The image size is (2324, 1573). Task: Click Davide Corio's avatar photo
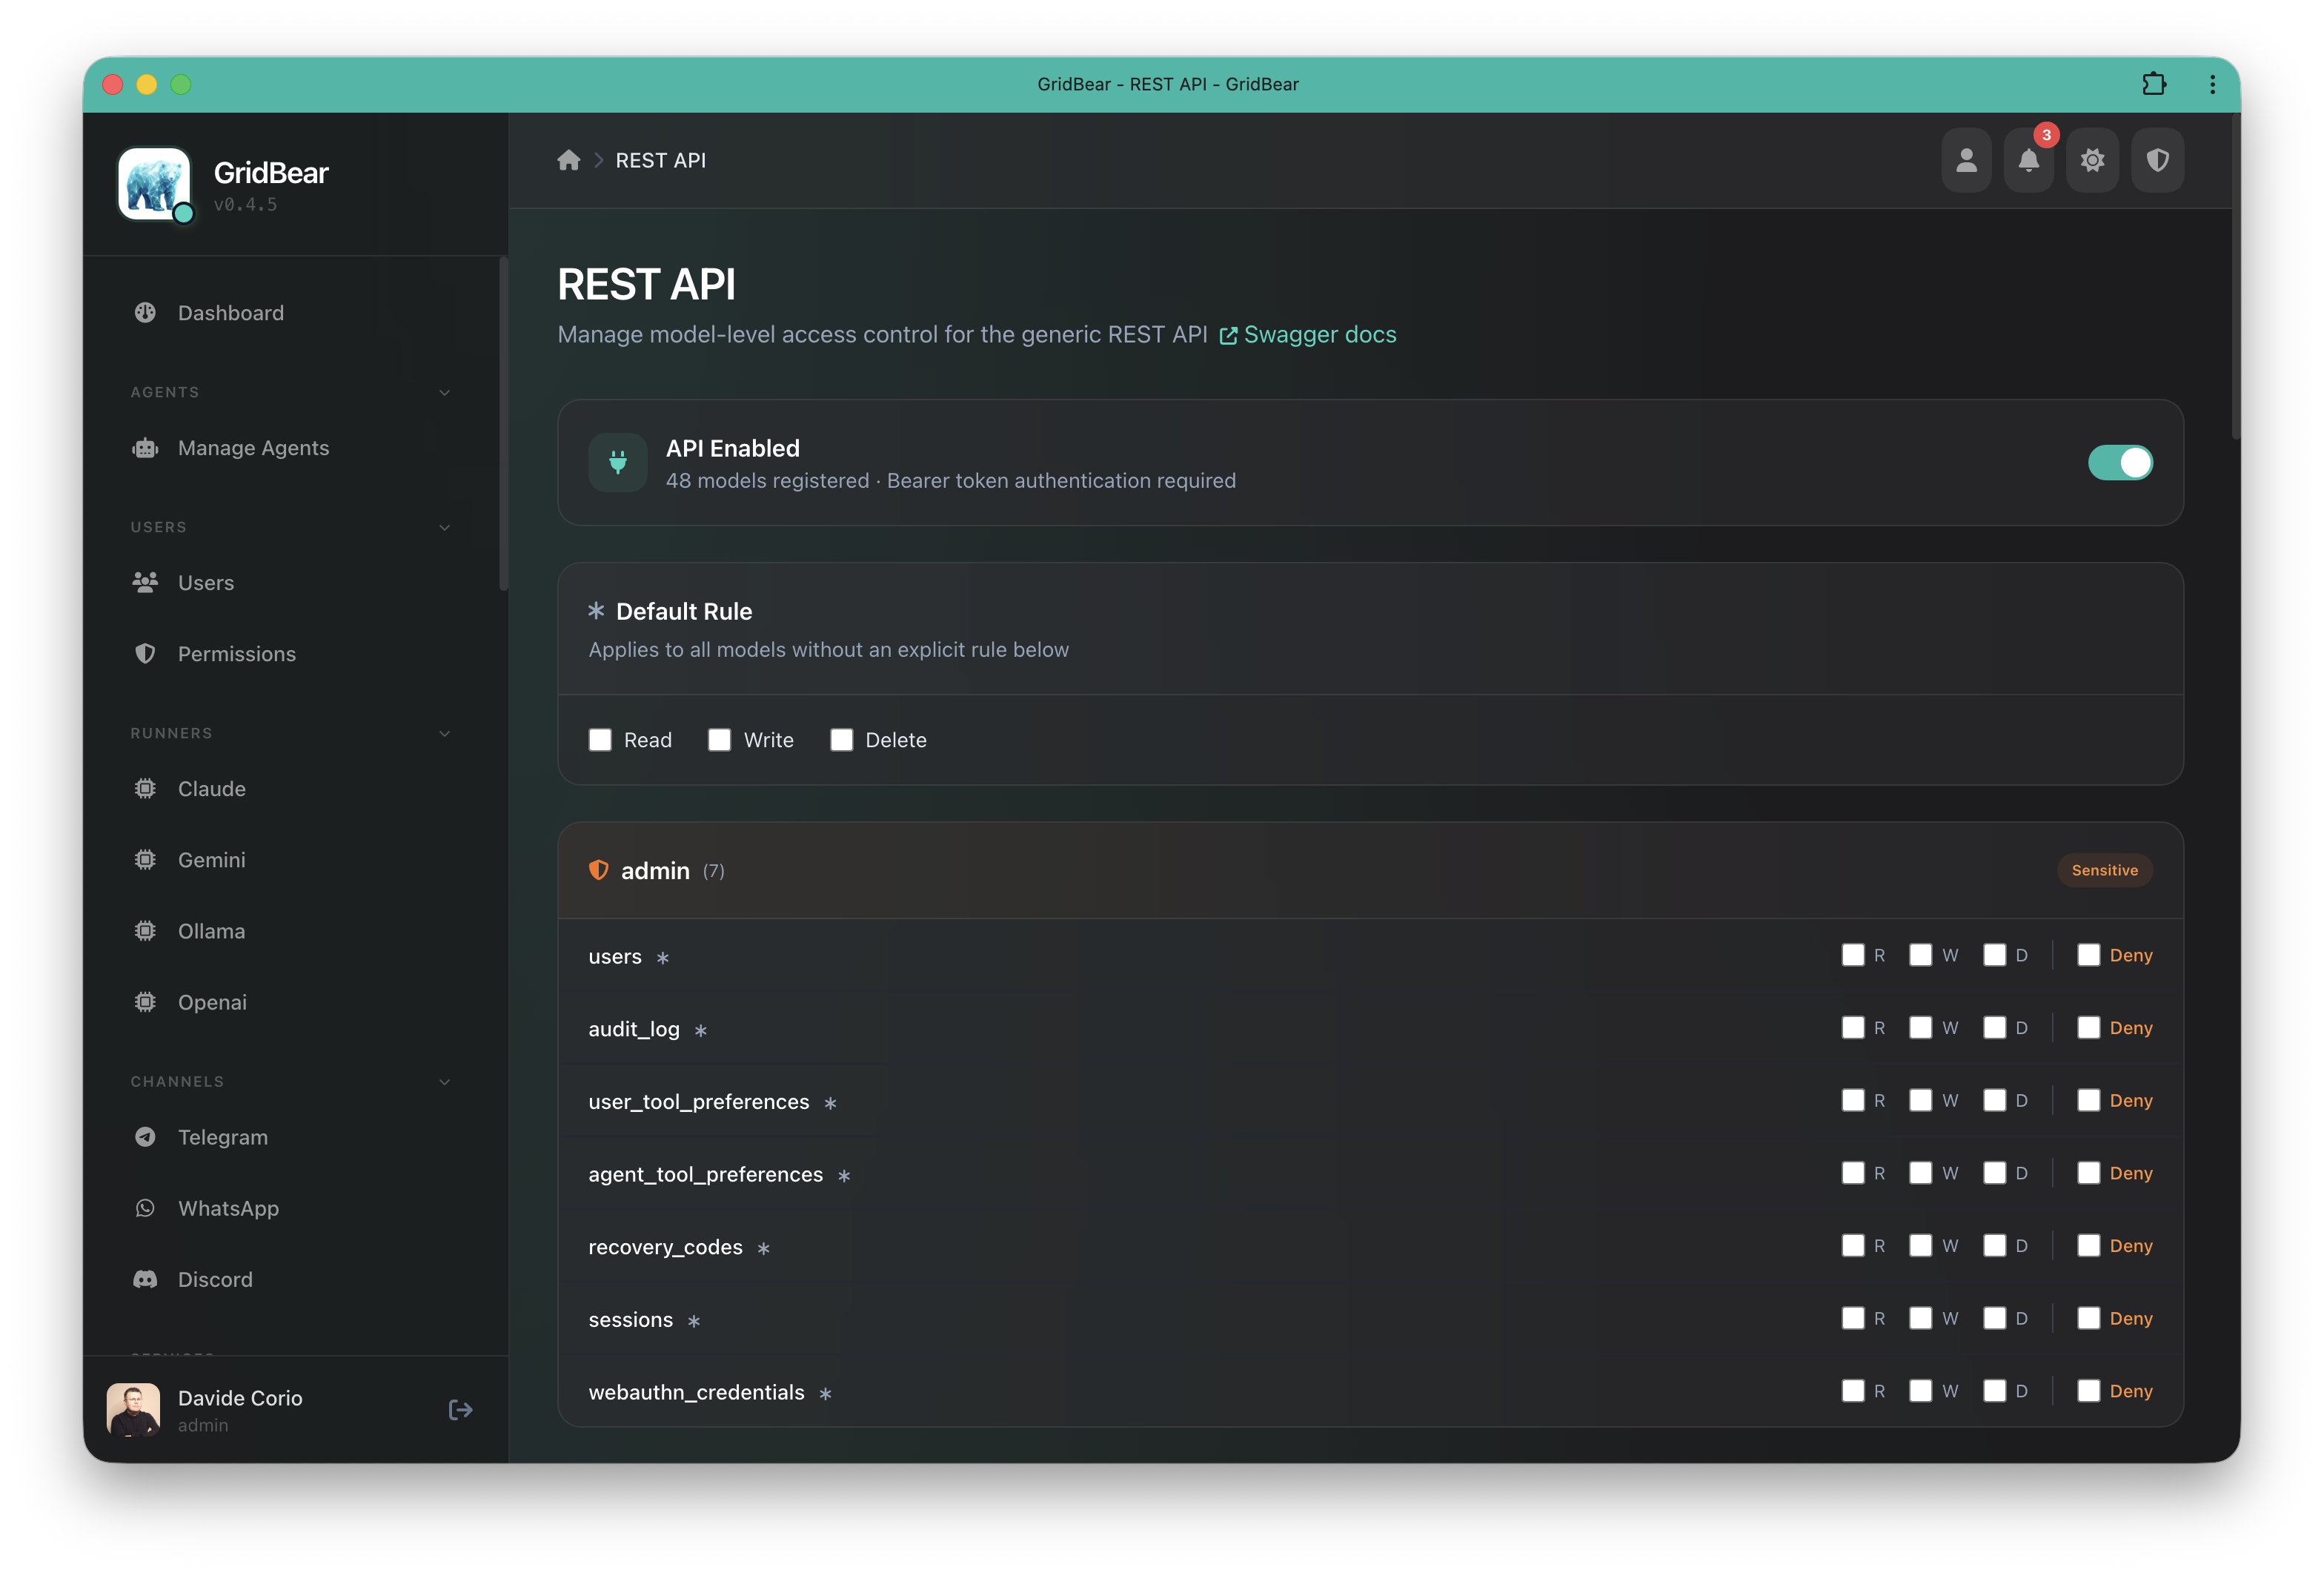(133, 1410)
